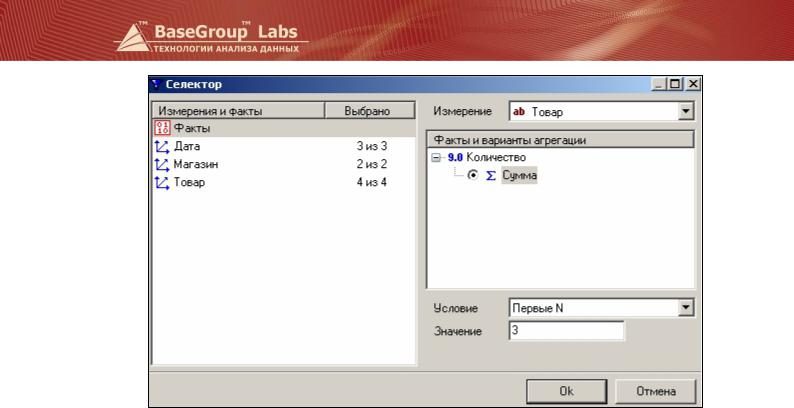This screenshot has width=794, height=408.
Task: Click the Сумма aggregation label
Action: 519,176
